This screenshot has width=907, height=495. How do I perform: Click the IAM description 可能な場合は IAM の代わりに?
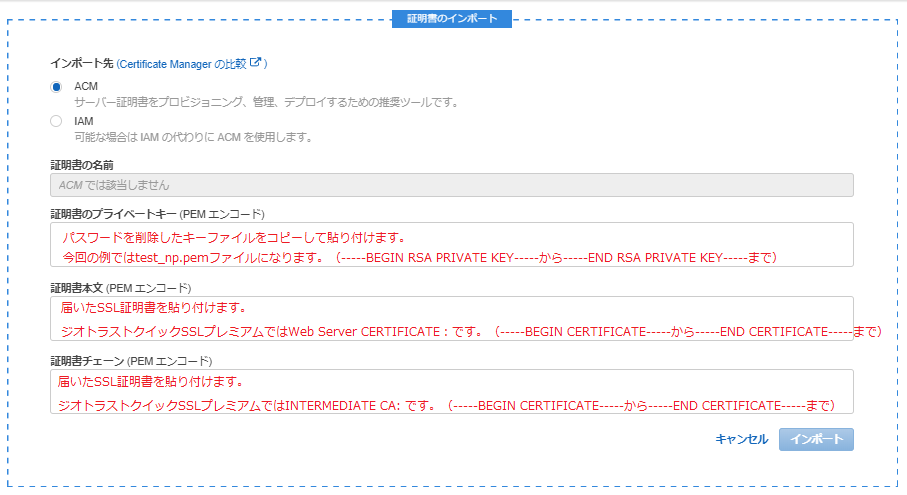point(194,137)
